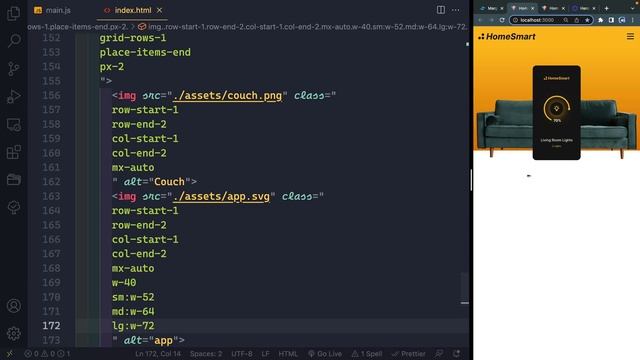Open the browser extensions puzzle icon
Viewport: 640px width, 360px height.
pyautogui.click(x=600, y=20)
